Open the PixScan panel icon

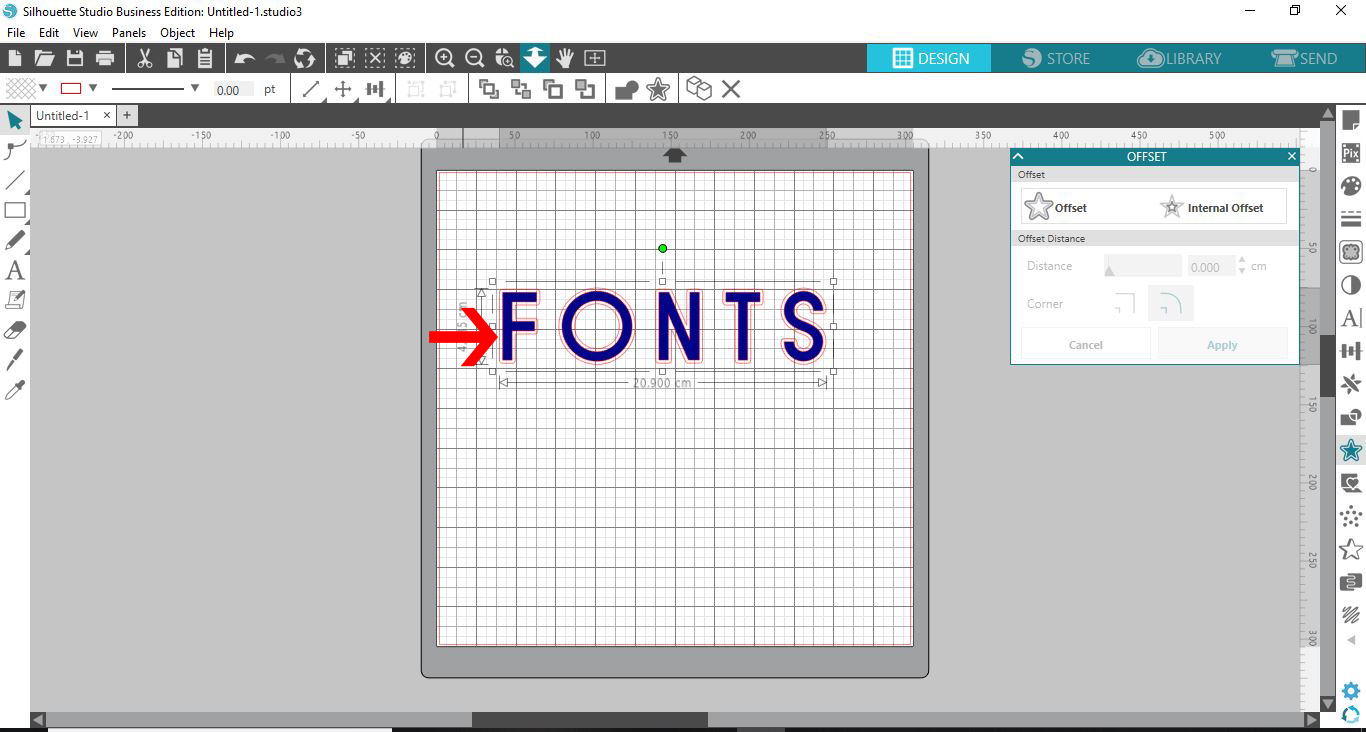pyautogui.click(x=1351, y=153)
